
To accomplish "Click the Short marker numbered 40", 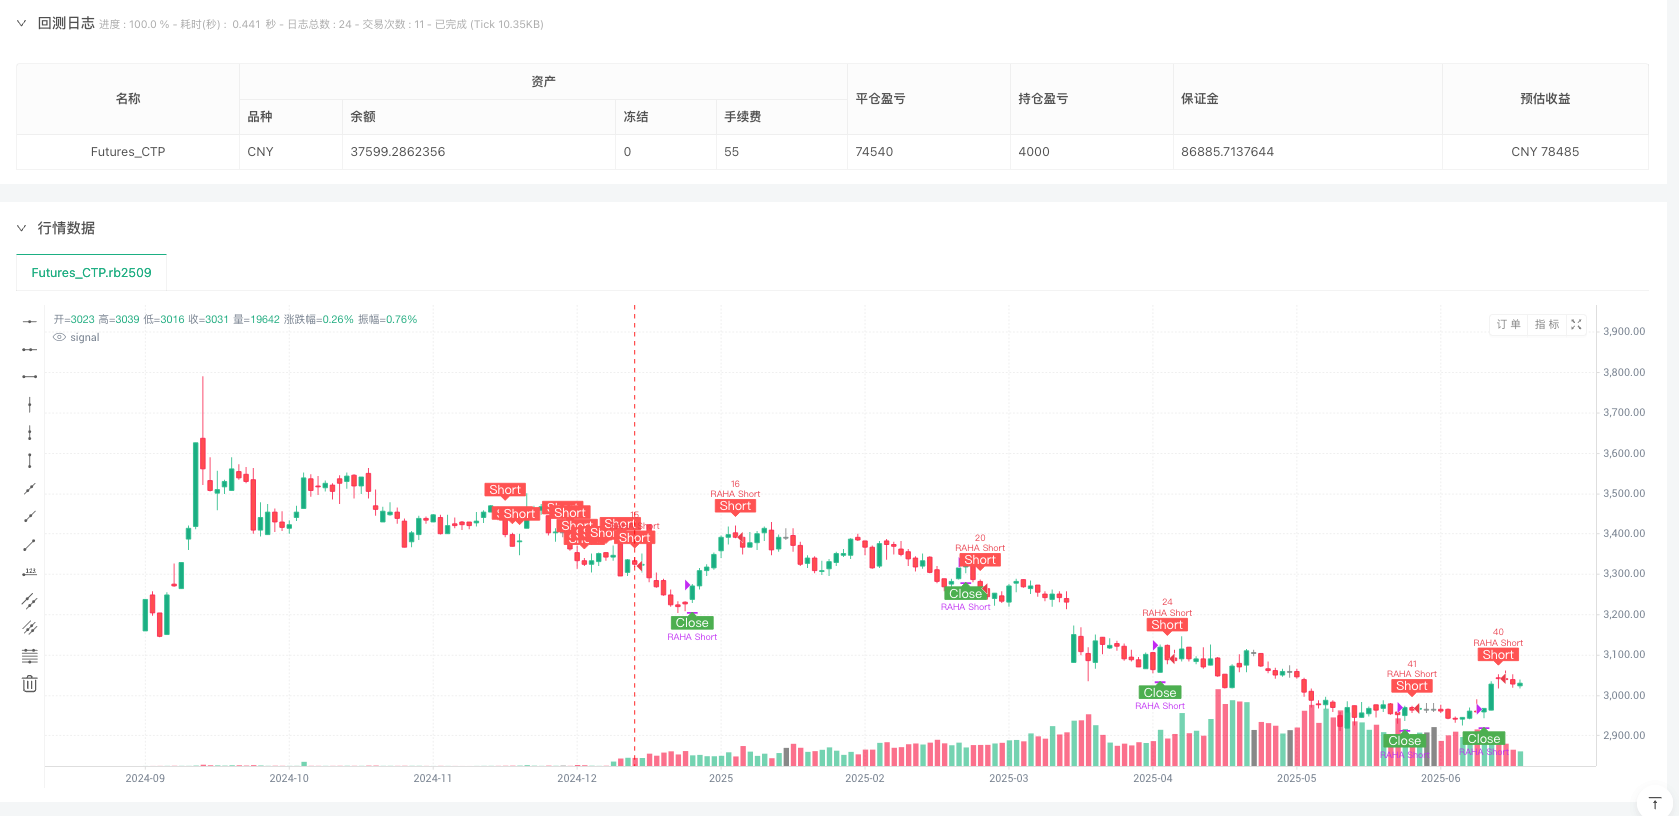I will click(x=1498, y=655).
